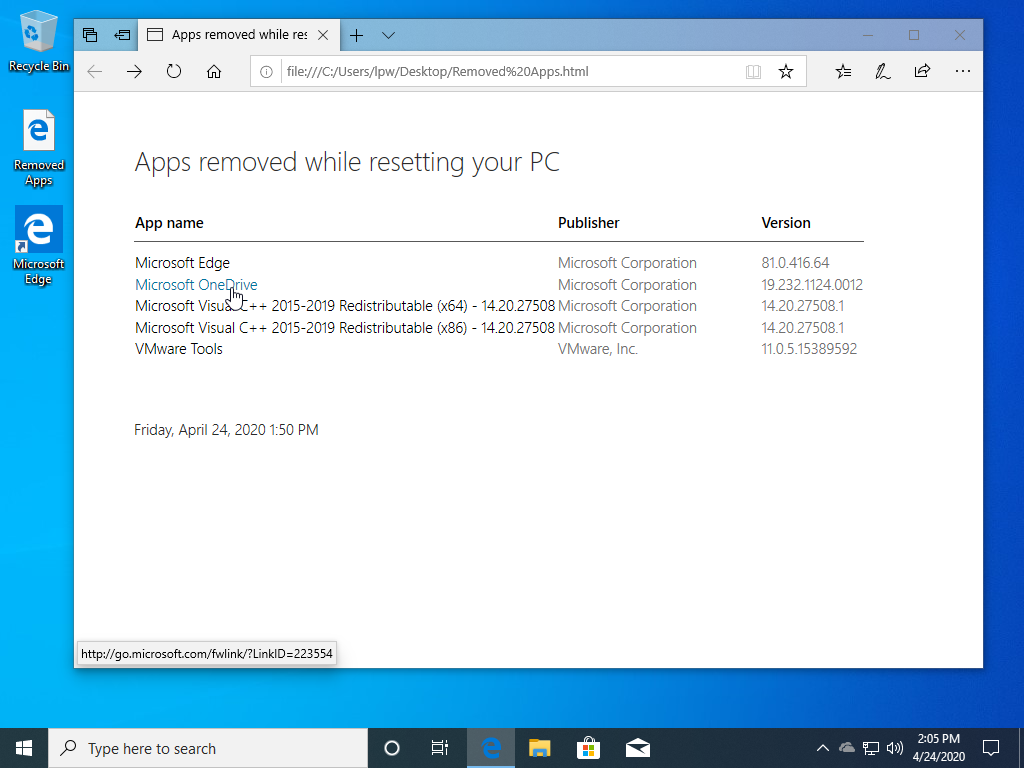
Task: Open the Action Center notifications
Action: [991, 748]
